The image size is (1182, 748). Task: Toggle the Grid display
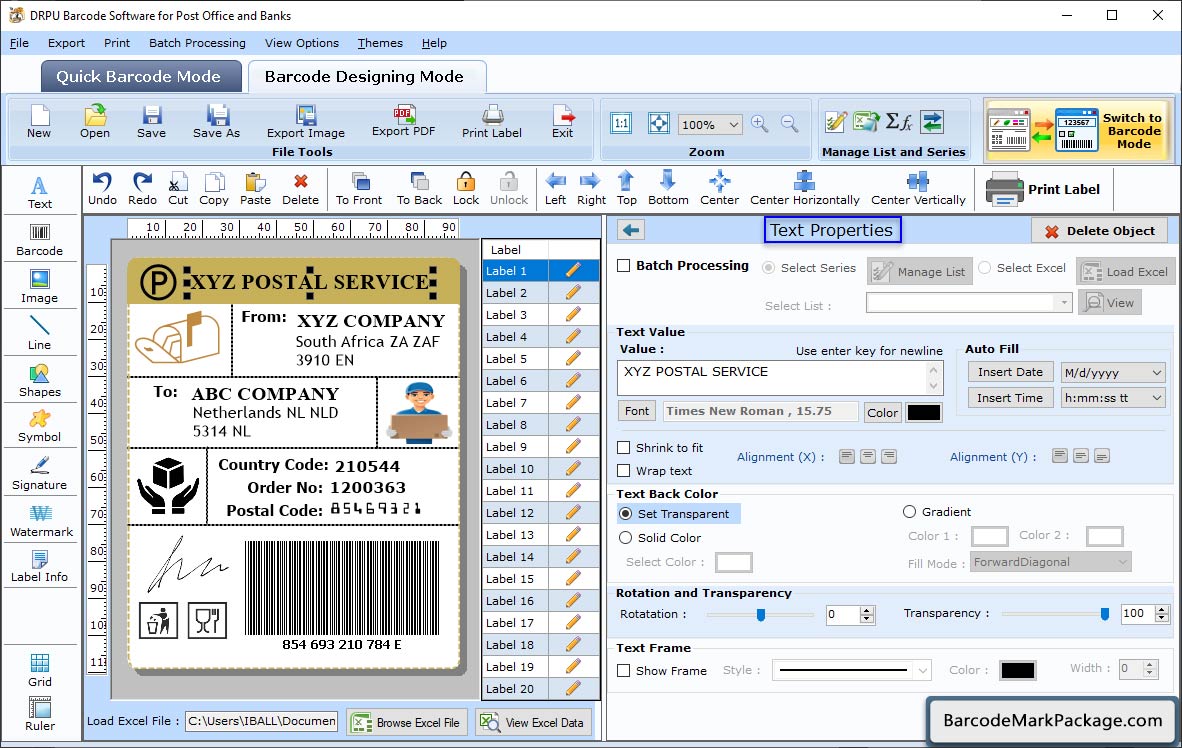[x=40, y=670]
